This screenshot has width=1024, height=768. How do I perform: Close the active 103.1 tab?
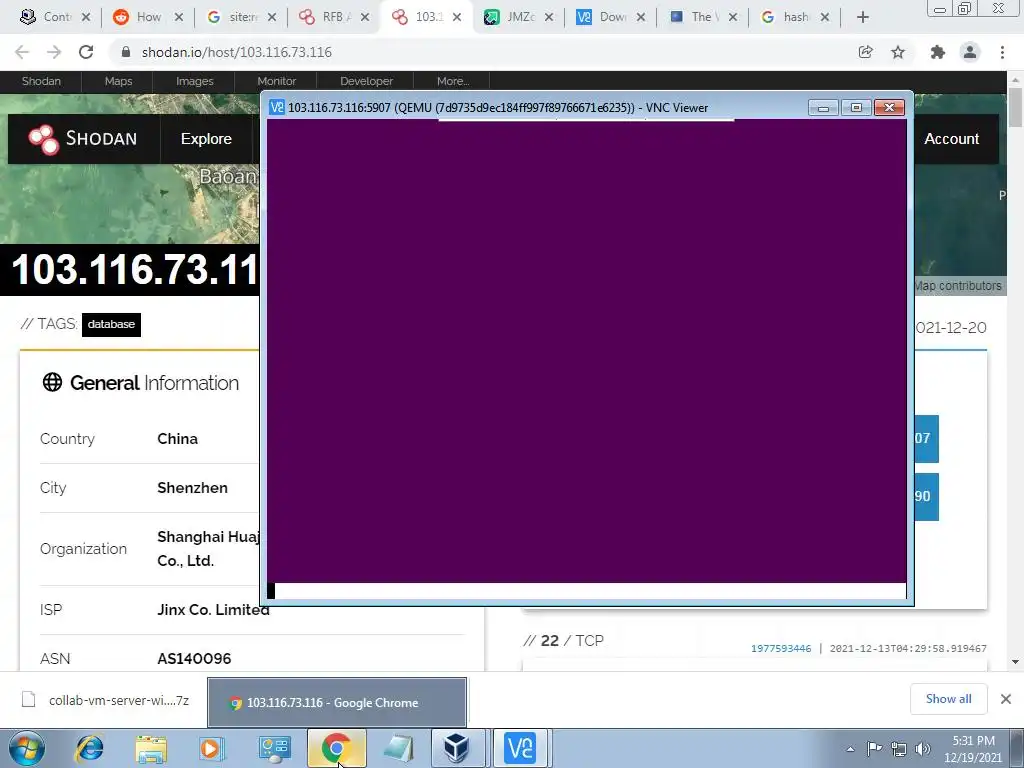coord(457,18)
